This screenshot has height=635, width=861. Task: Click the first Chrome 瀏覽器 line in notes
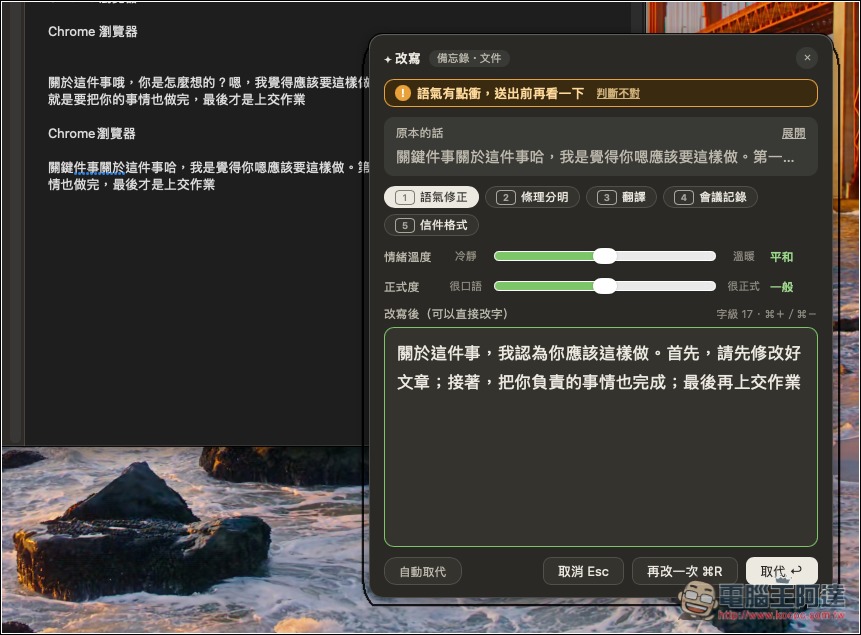point(92,32)
